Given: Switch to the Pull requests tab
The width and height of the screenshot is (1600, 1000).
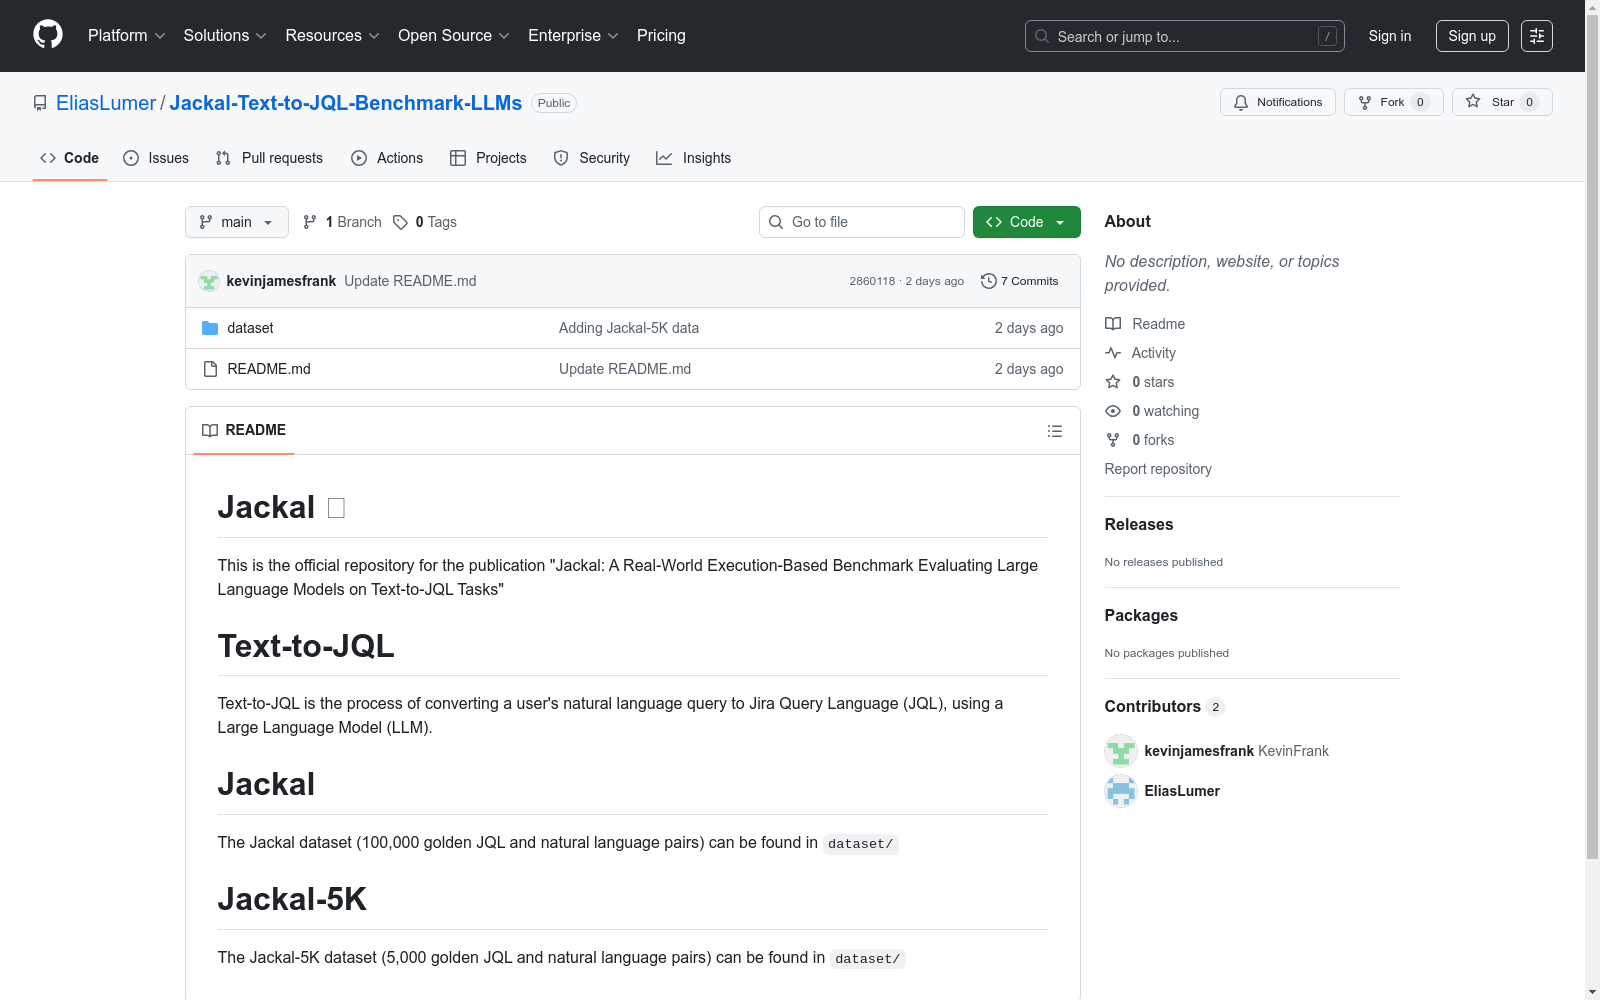Looking at the screenshot, I should pos(269,158).
